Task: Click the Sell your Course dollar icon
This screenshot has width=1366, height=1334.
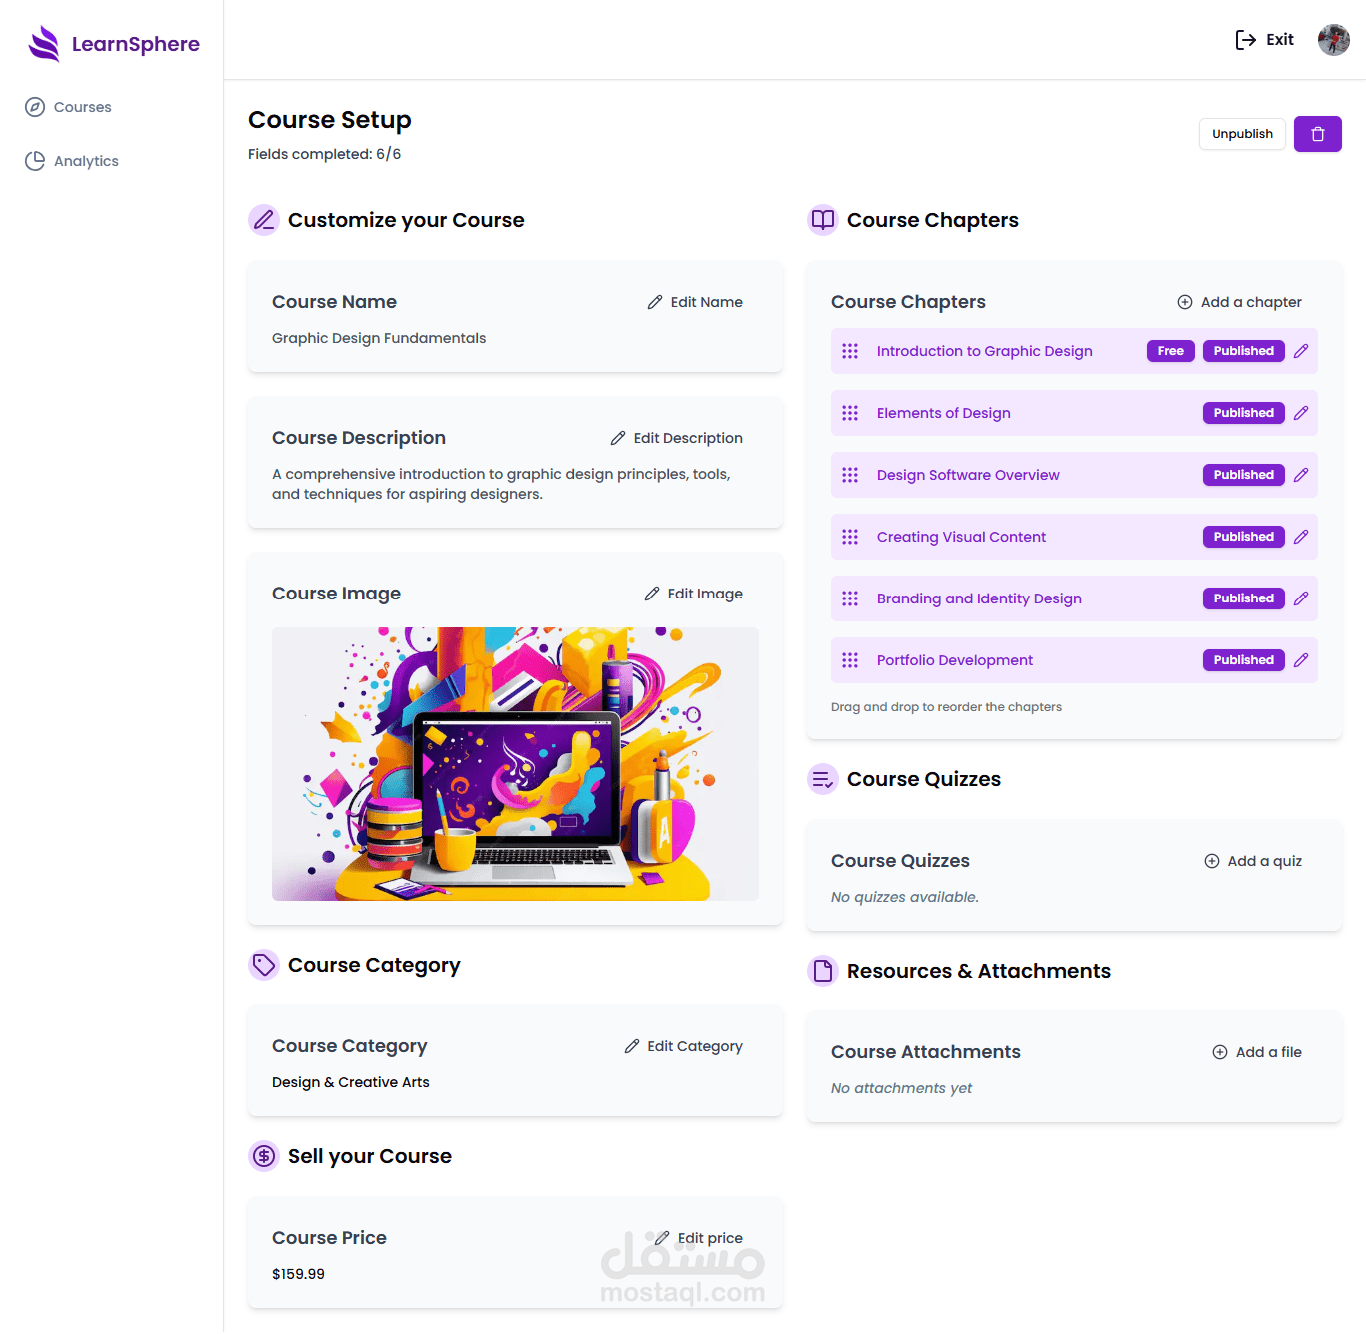Action: pos(264,1156)
